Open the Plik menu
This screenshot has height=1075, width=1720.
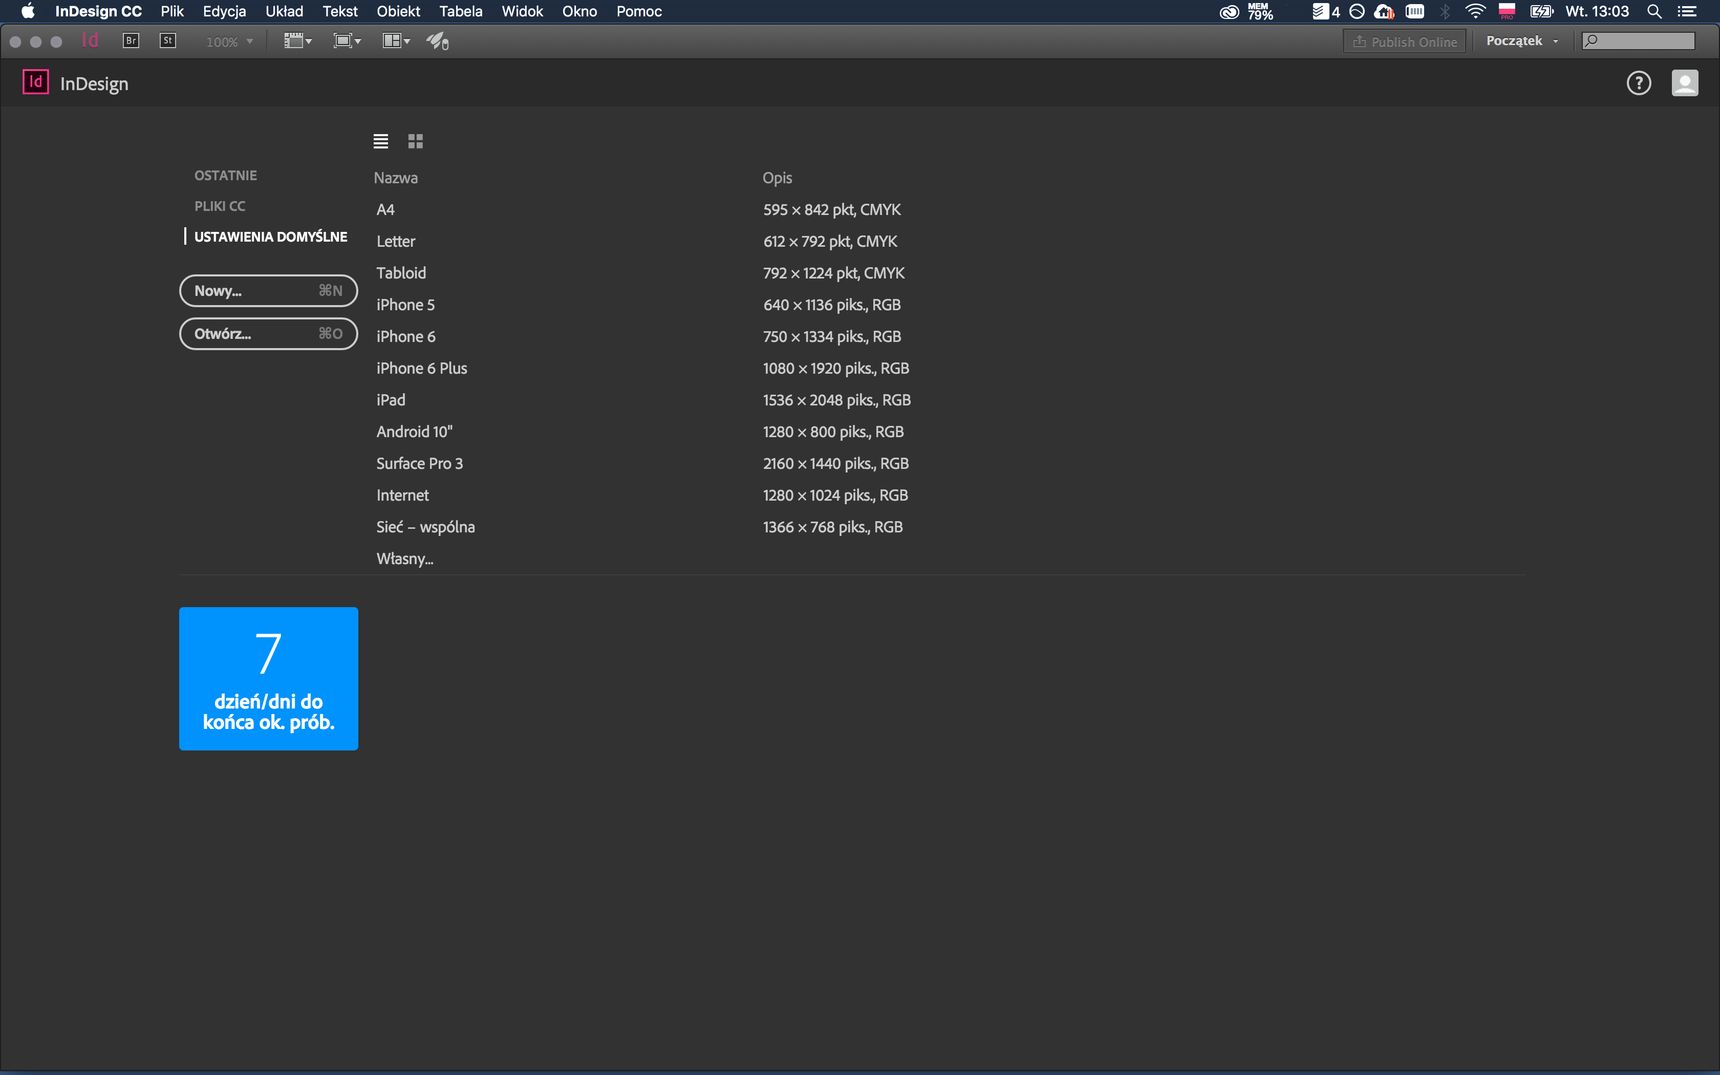[172, 12]
